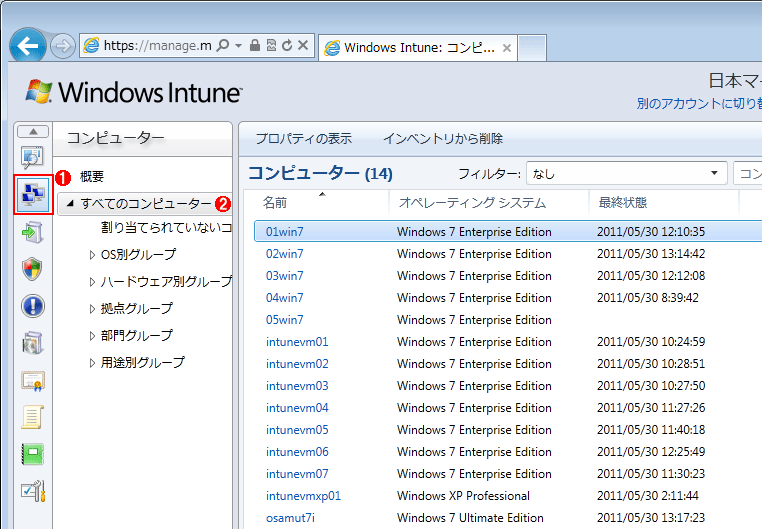The height and width of the screenshot is (529, 762).
Task: Open a new blank browser tab
Action: (x=532, y=48)
